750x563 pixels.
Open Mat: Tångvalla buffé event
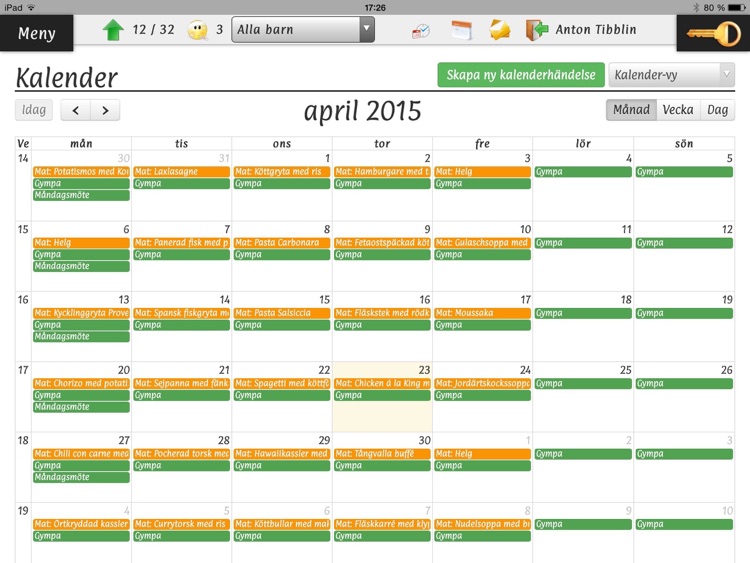tap(382, 453)
